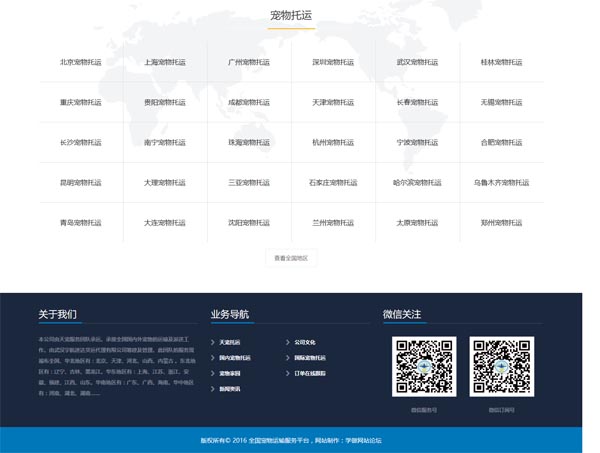The width and height of the screenshot is (600, 453).
Task: Select 青岛宠物托运 link
Action: [x=81, y=223]
